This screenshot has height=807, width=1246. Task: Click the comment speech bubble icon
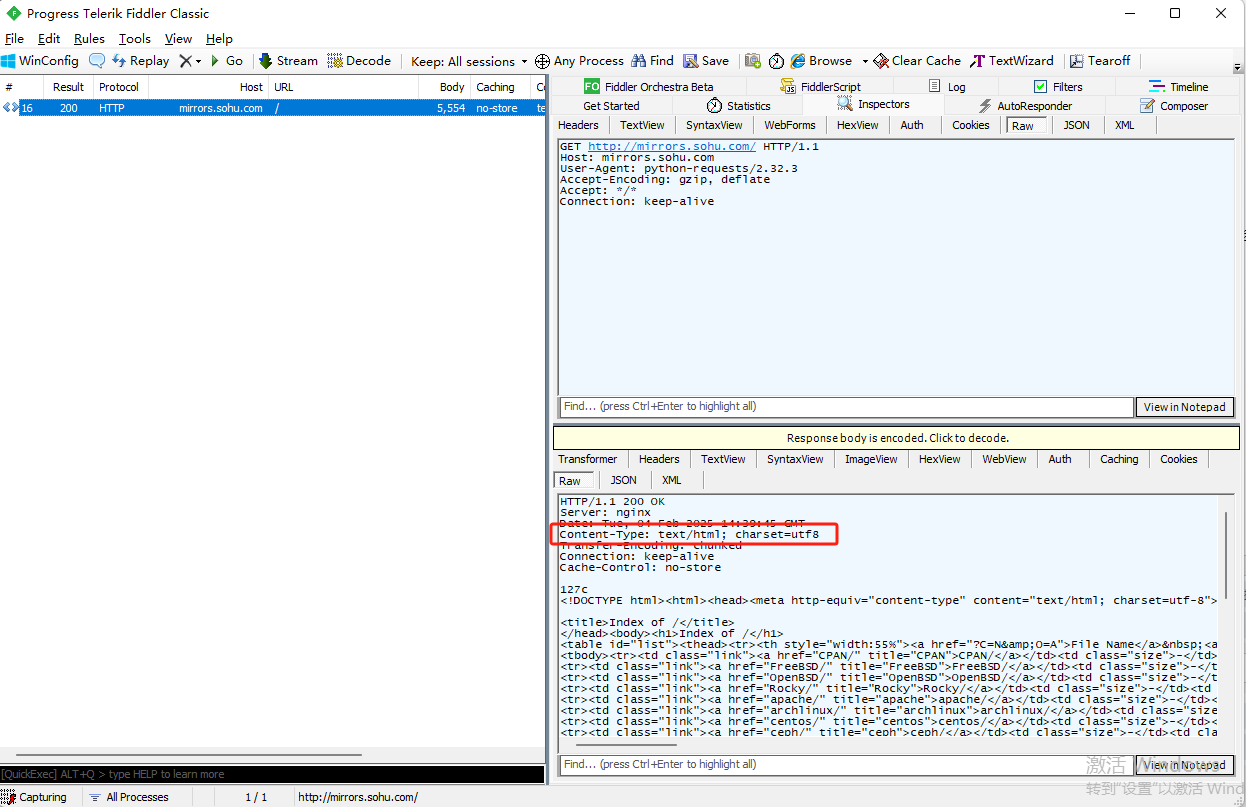97,61
